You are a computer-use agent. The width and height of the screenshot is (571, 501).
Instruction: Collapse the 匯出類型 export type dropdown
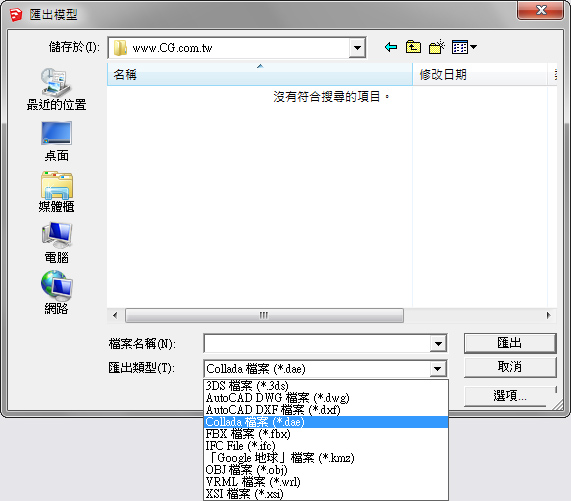[x=438, y=369]
